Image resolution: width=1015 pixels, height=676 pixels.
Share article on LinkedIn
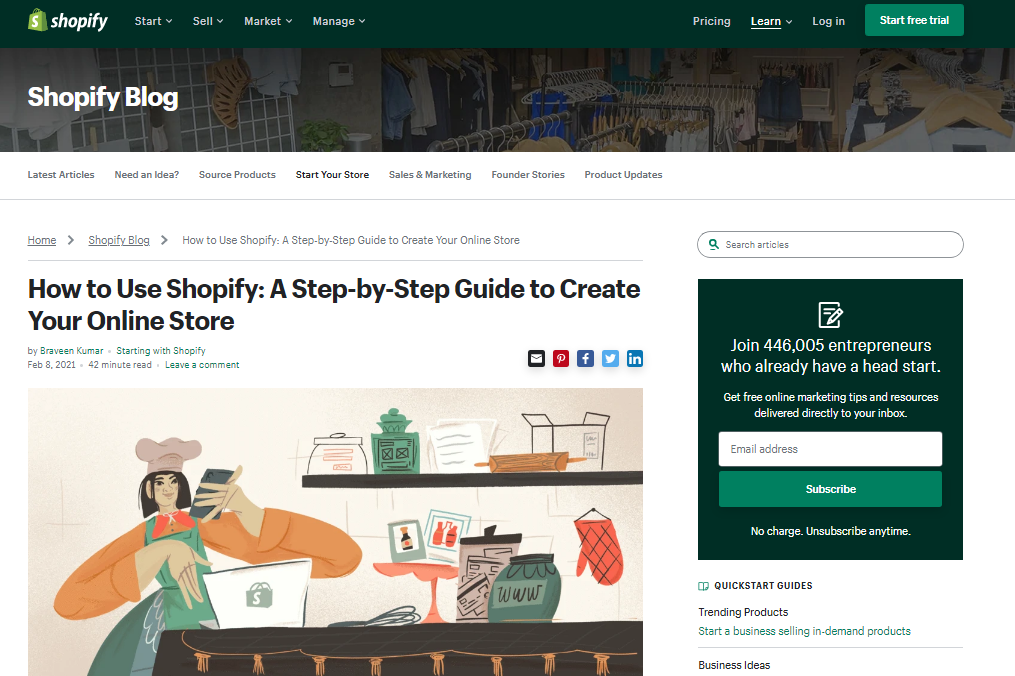click(x=635, y=359)
